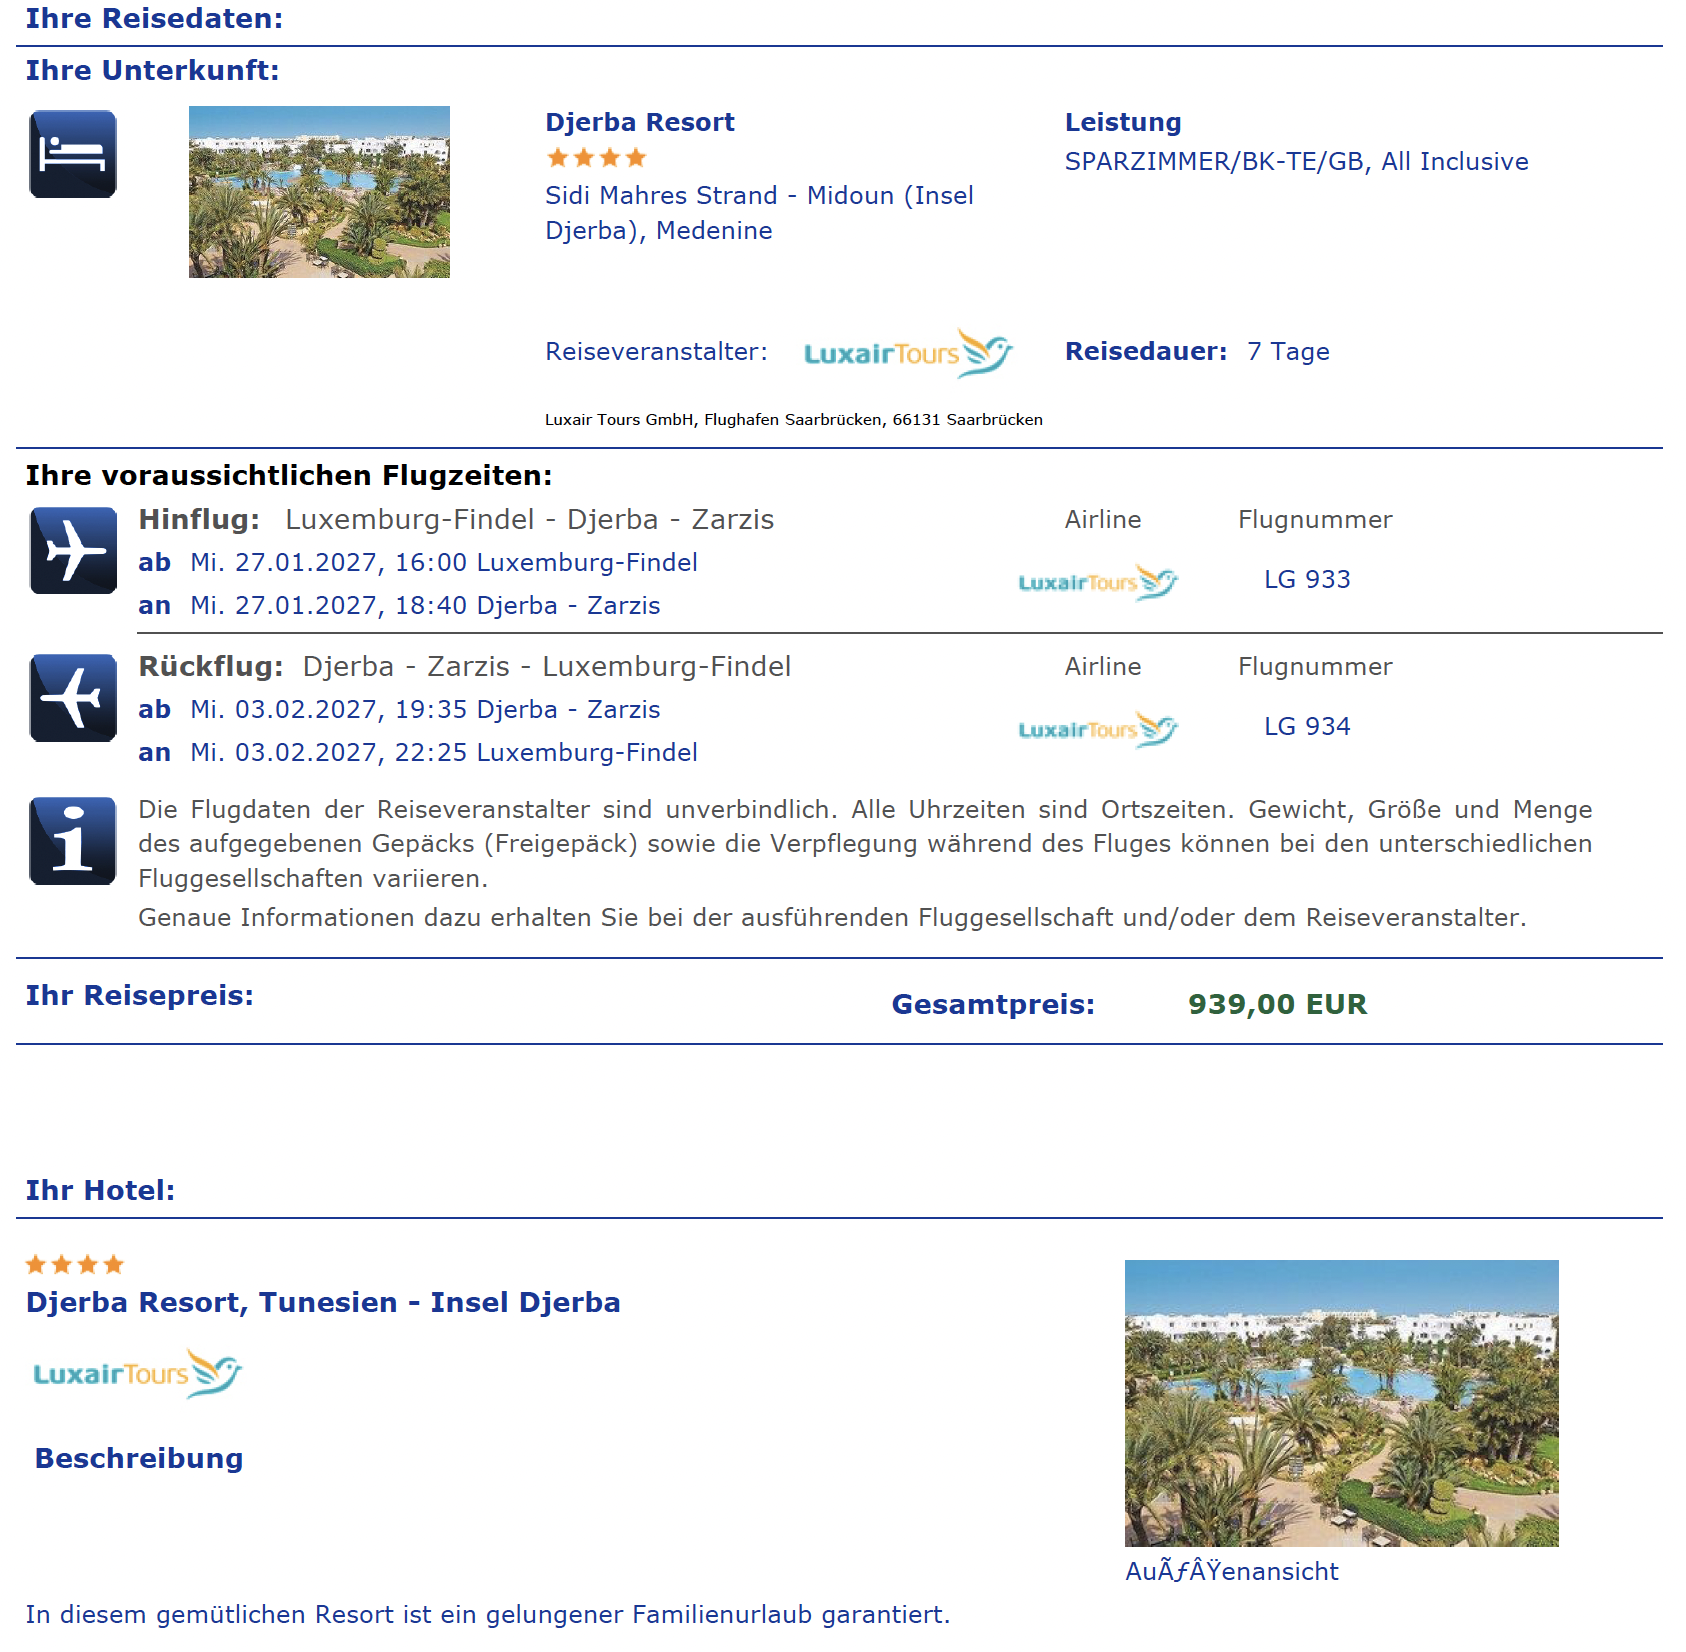1686x1652 pixels.
Task: Open the large Außenansicht hotel photo
Action: point(1341,1403)
